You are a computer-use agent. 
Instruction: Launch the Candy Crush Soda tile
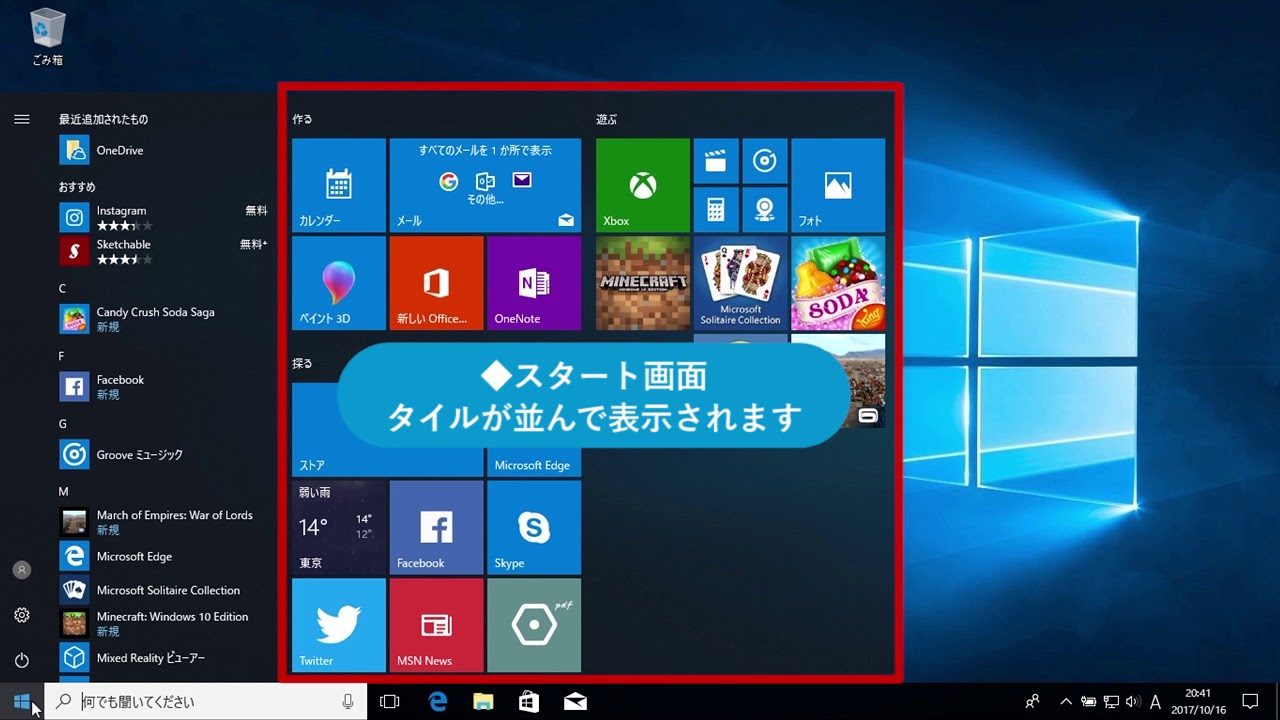(x=838, y=283)
